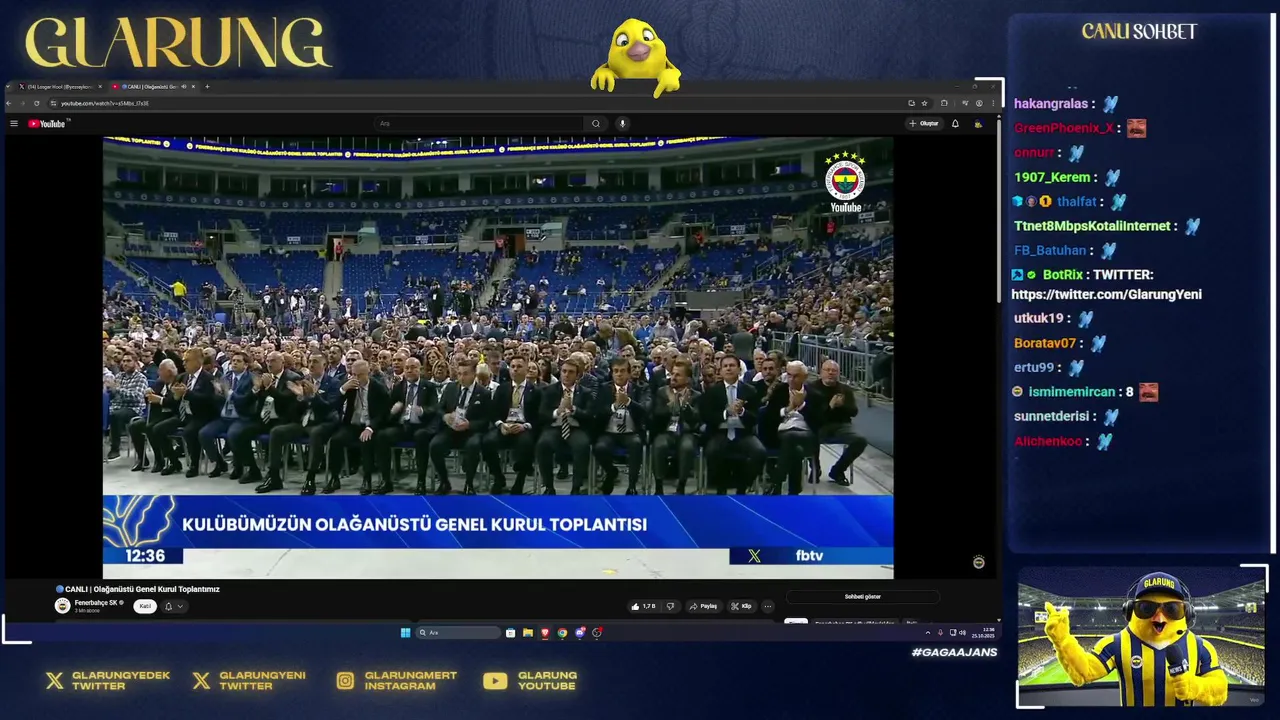Screen dimensions: 1280x720
Task: Switch to the Looper Wool X browser tab
Action: coord(60,87)
